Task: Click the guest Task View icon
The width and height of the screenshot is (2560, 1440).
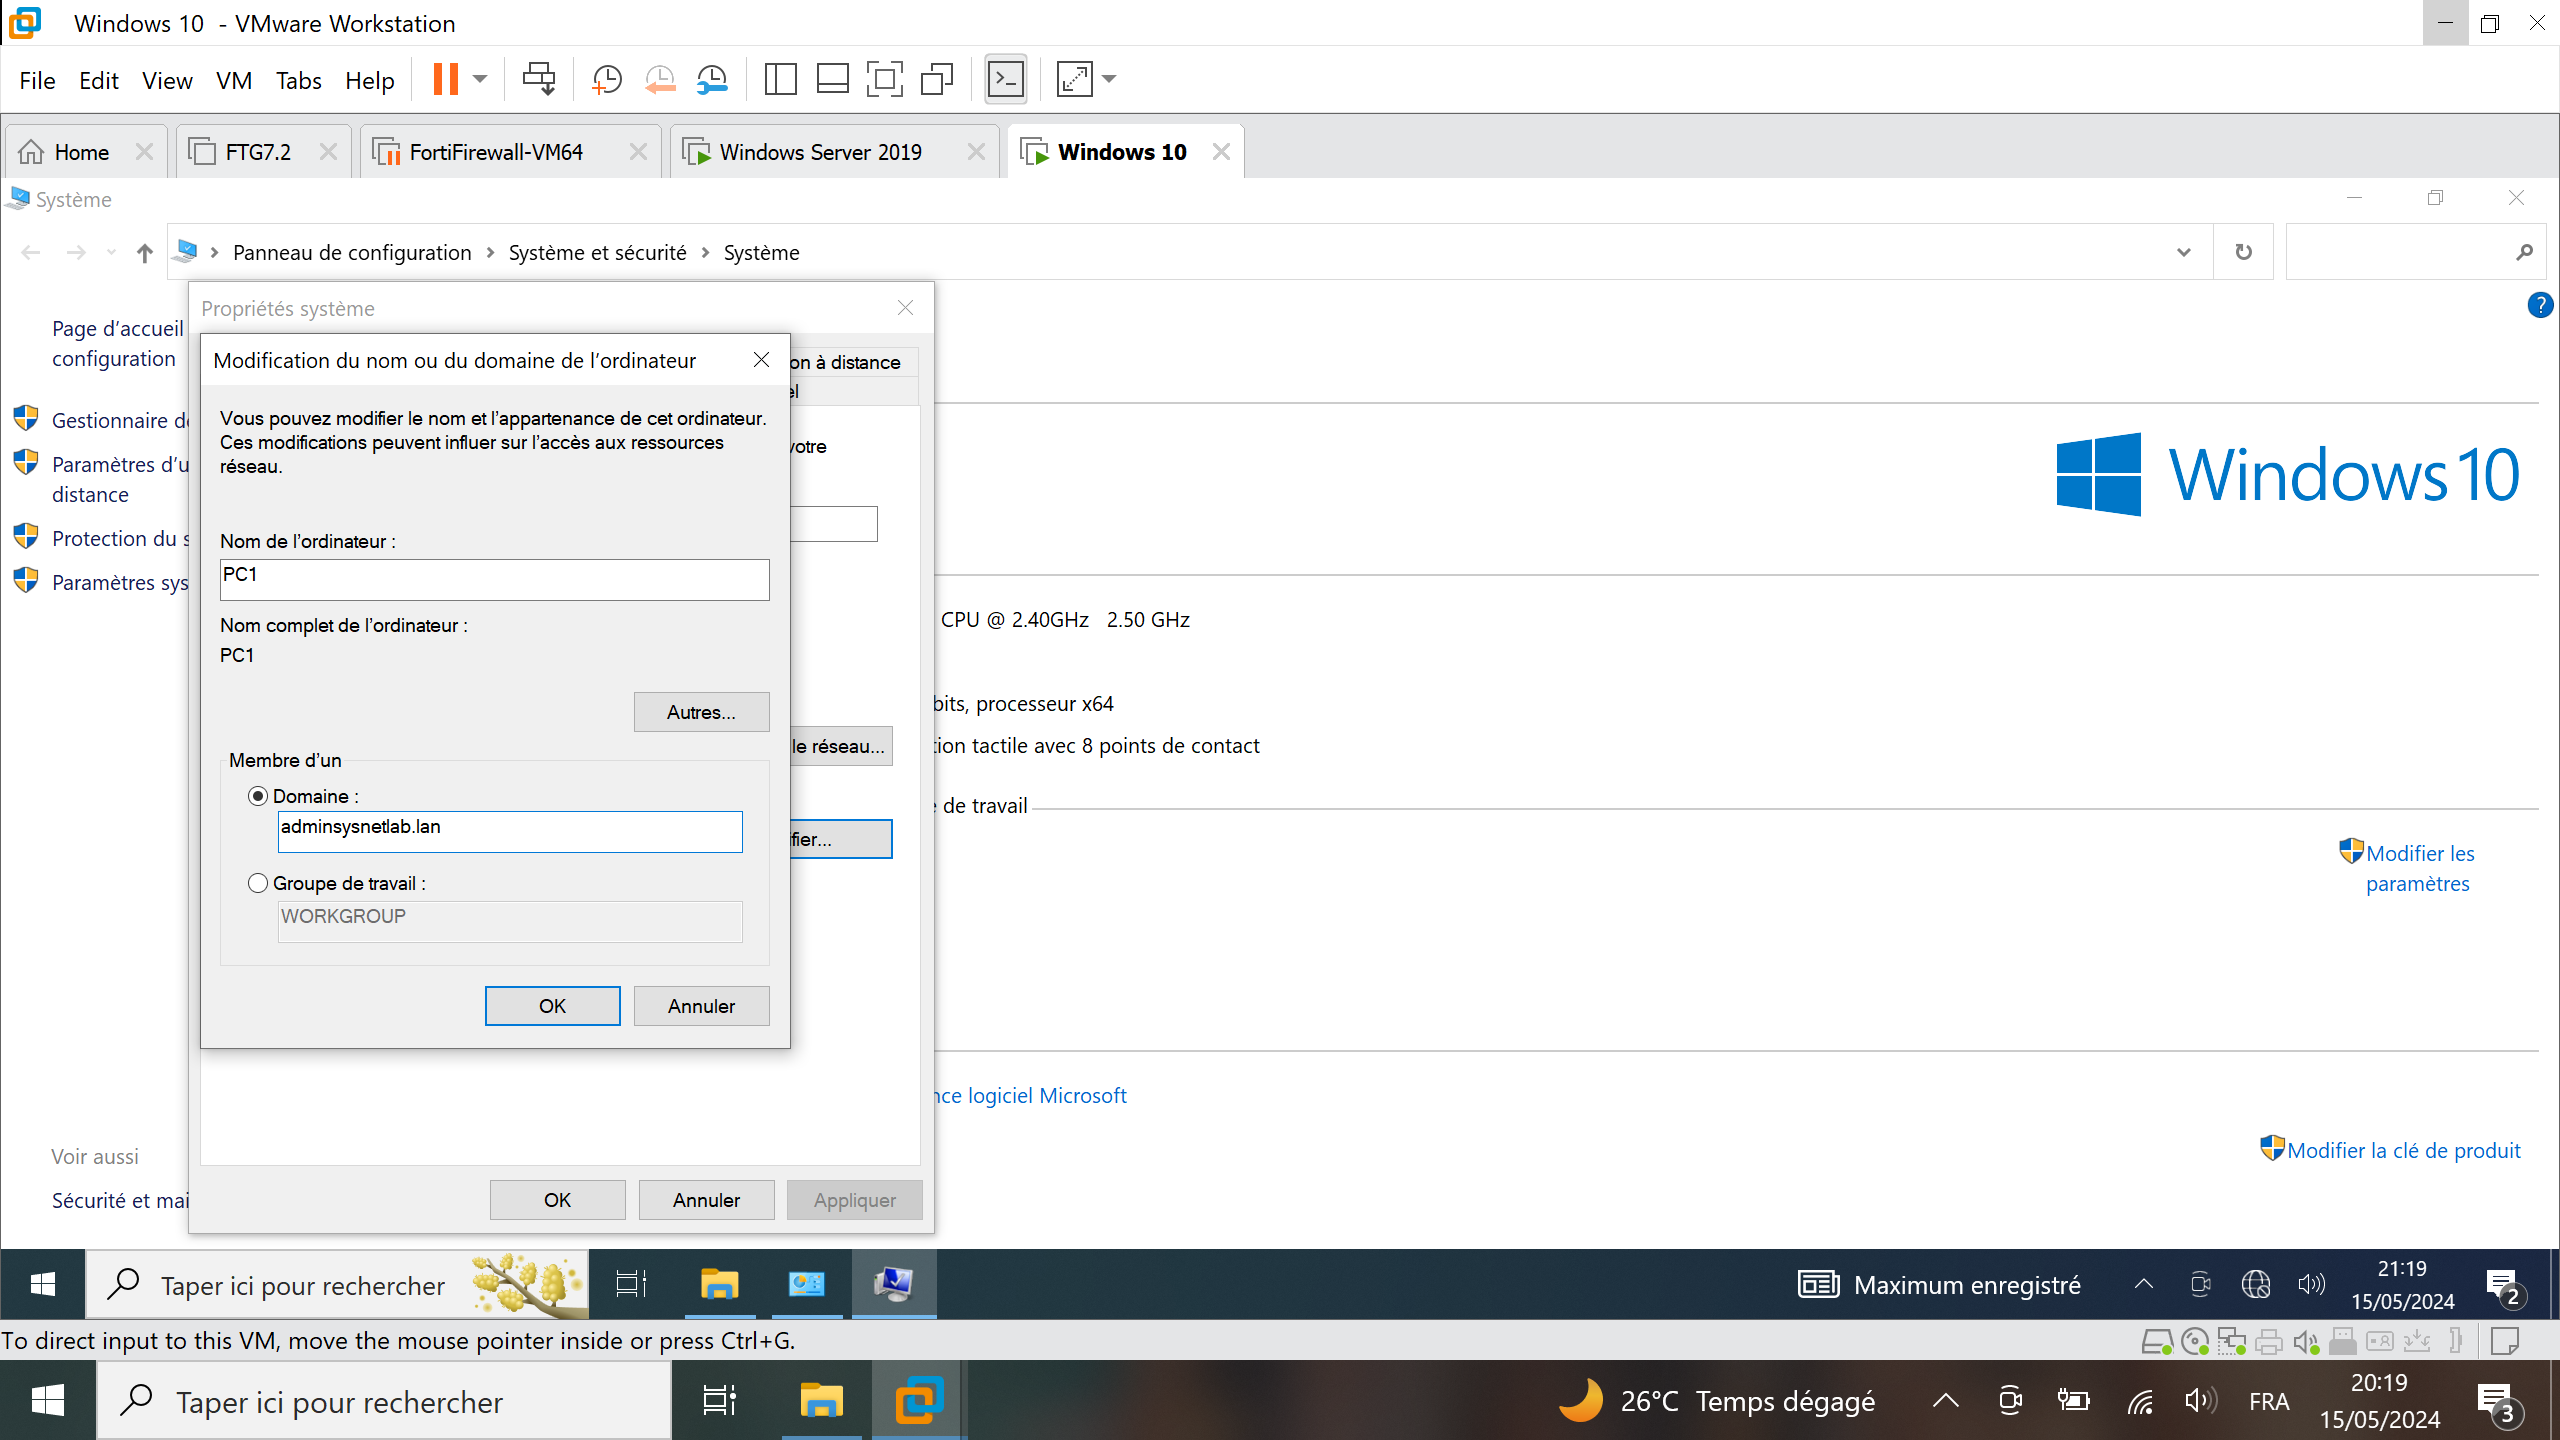Action: (631, 1284)
